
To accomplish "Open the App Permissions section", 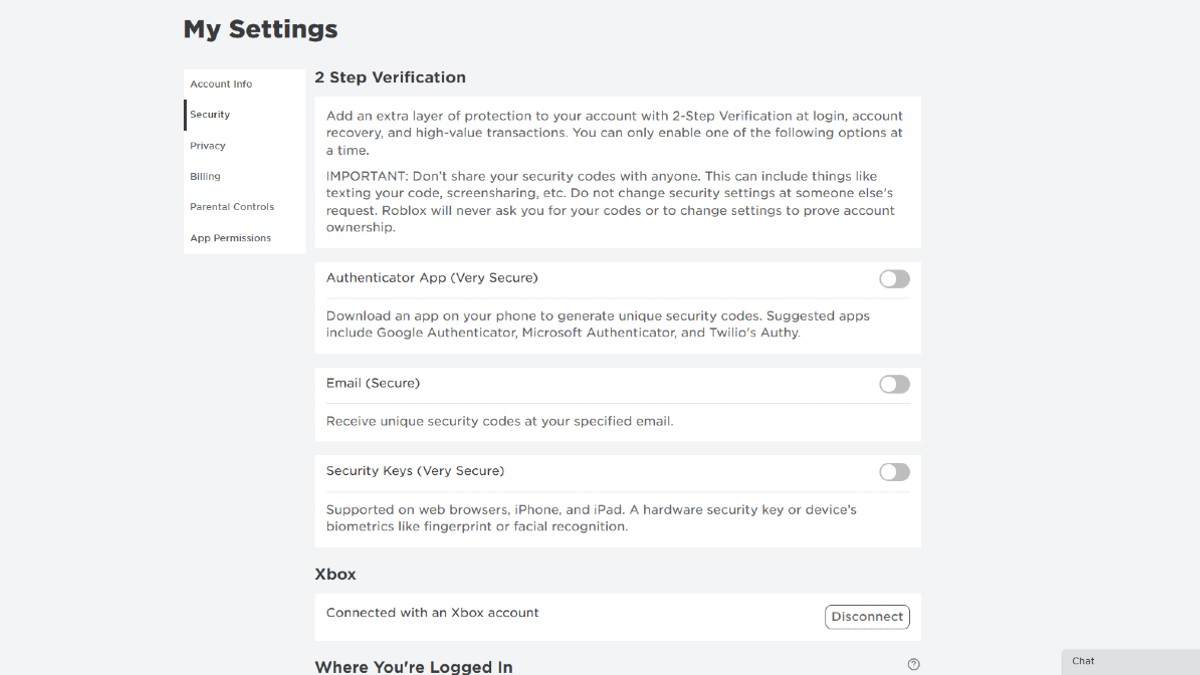I will click(x=229, y=238).
